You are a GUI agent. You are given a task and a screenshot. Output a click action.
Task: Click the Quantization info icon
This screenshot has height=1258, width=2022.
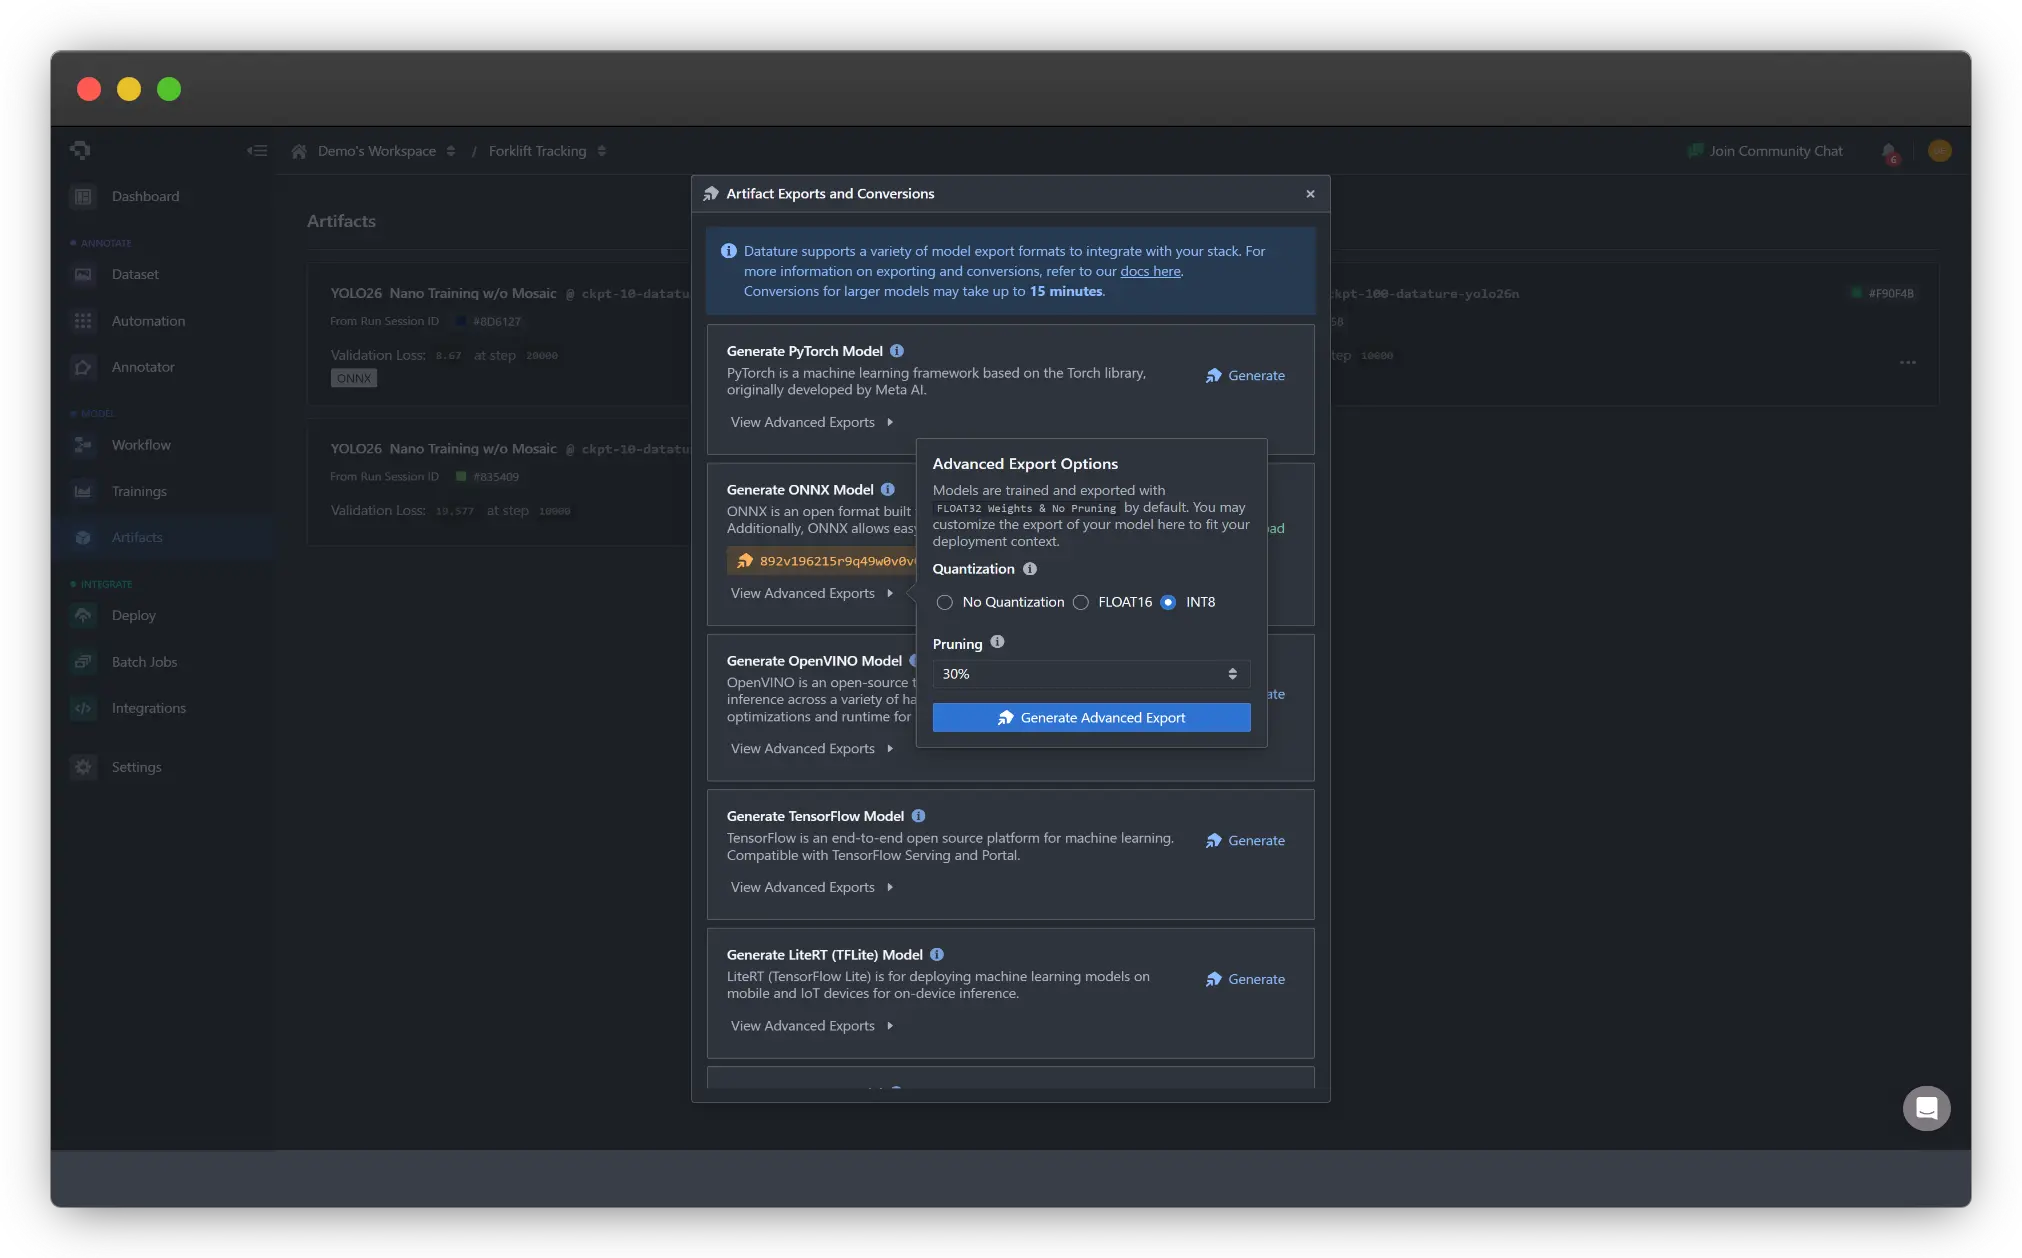(1029, 569)
